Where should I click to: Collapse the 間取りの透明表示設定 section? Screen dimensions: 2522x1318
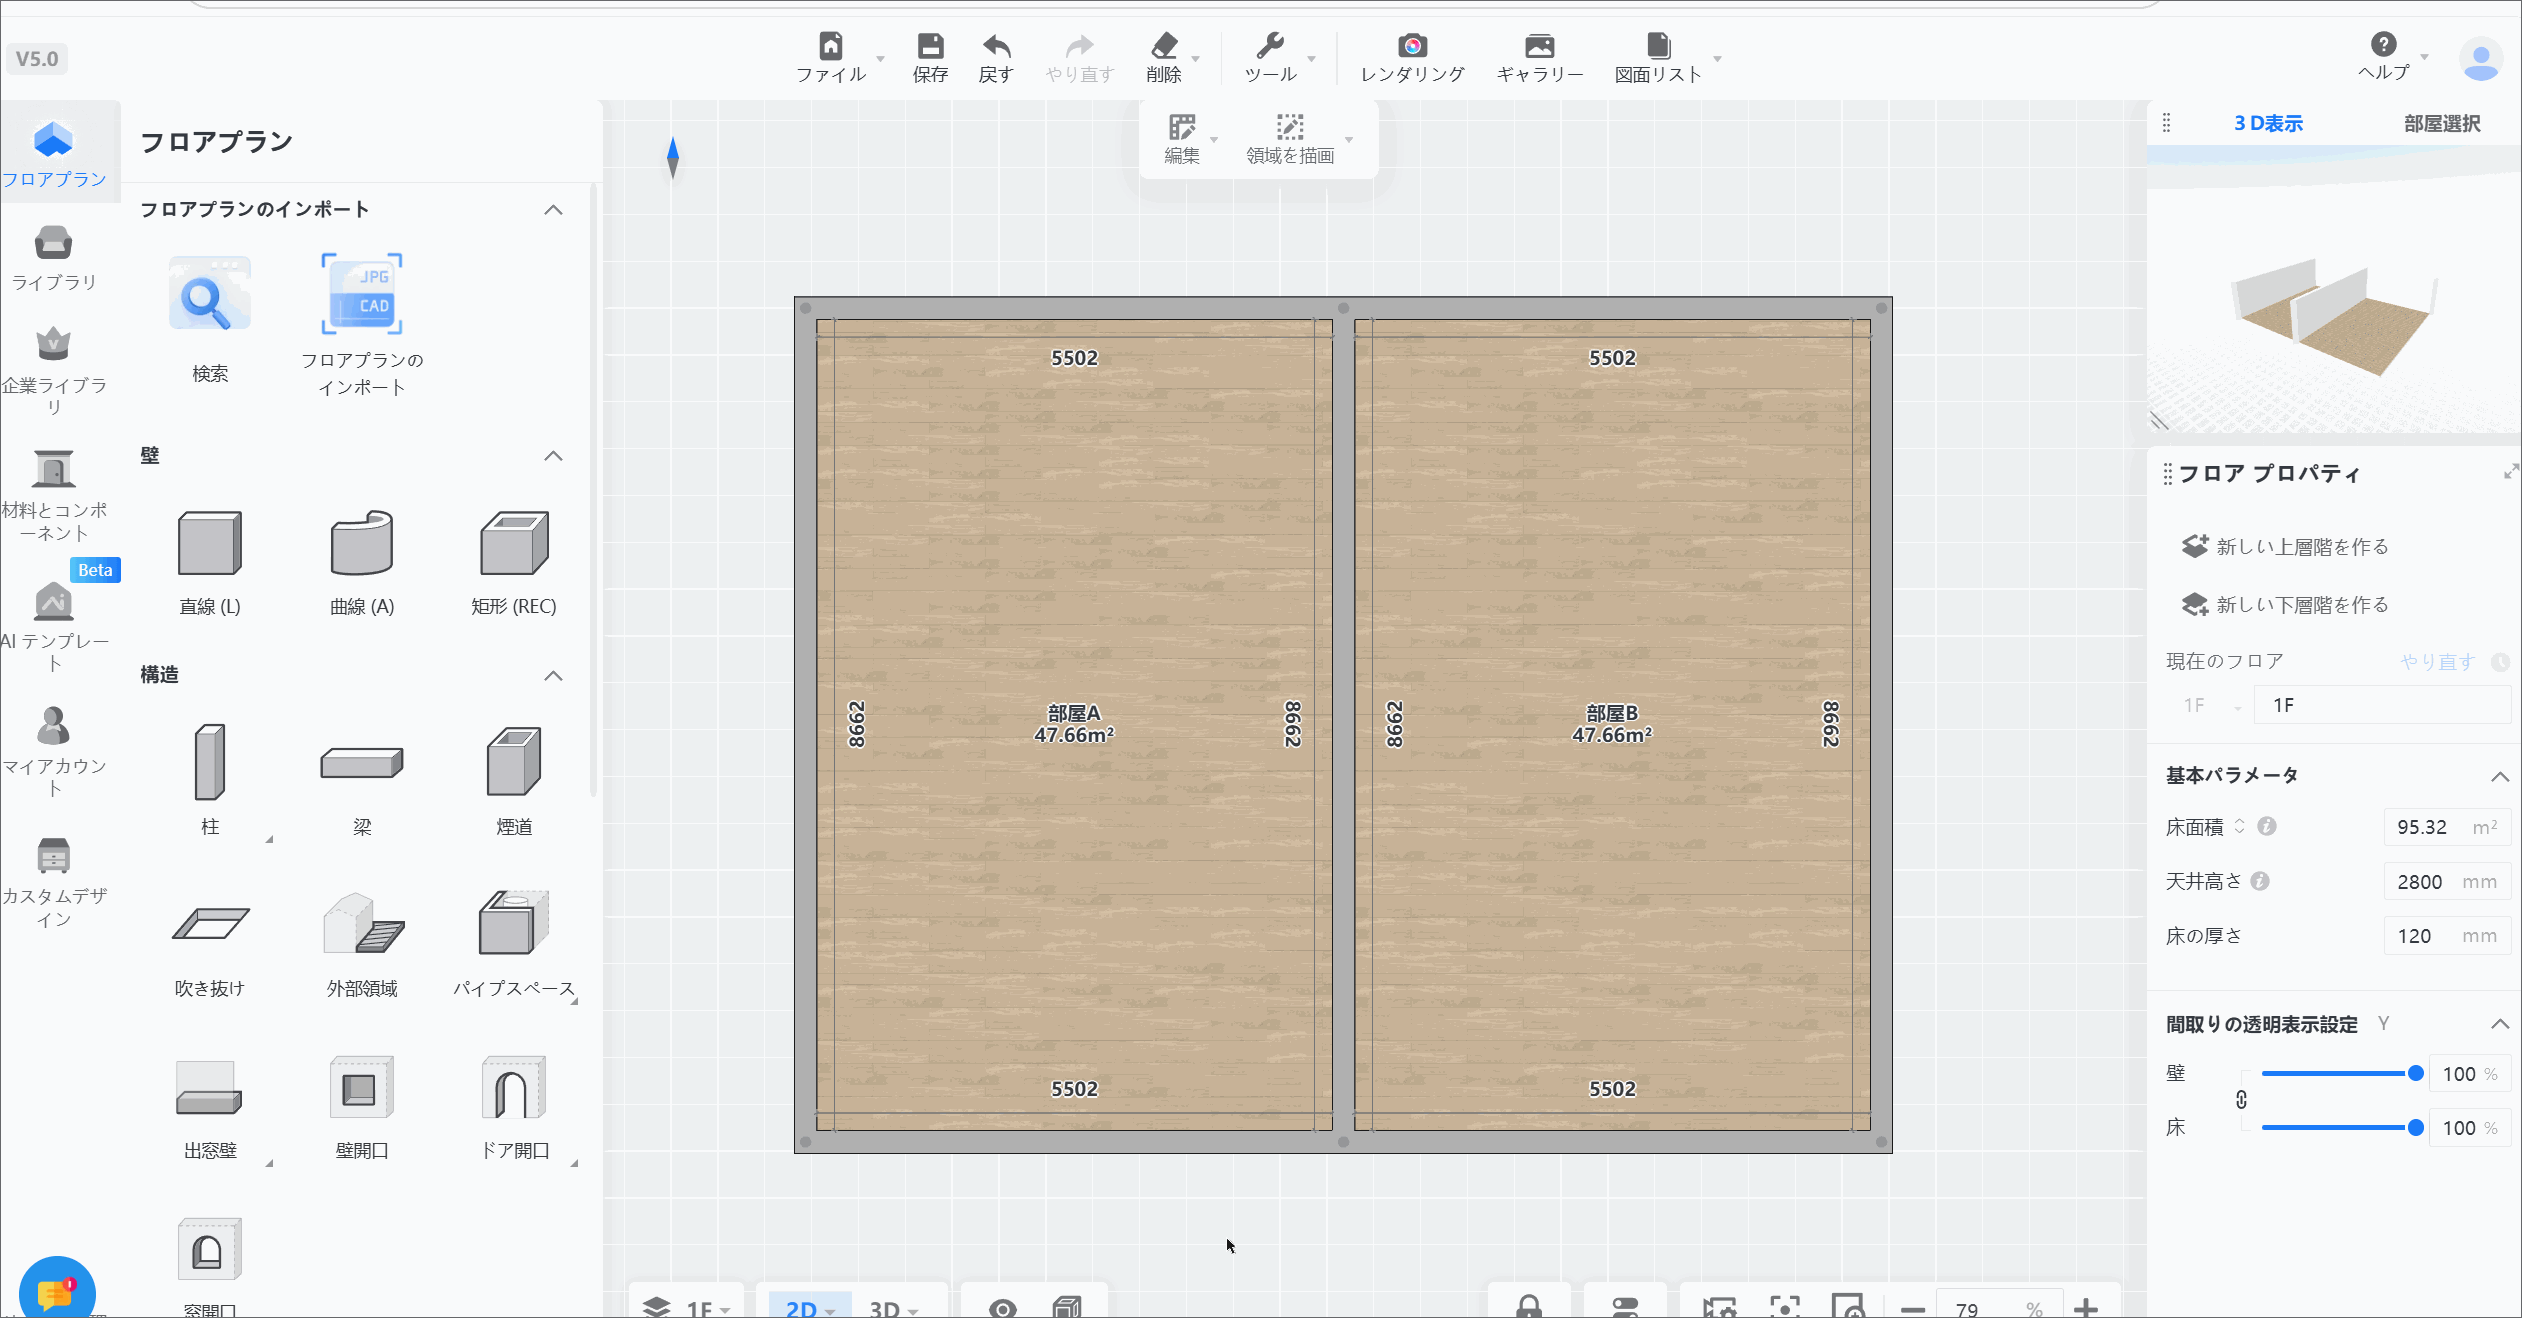pos(2500,1024)
